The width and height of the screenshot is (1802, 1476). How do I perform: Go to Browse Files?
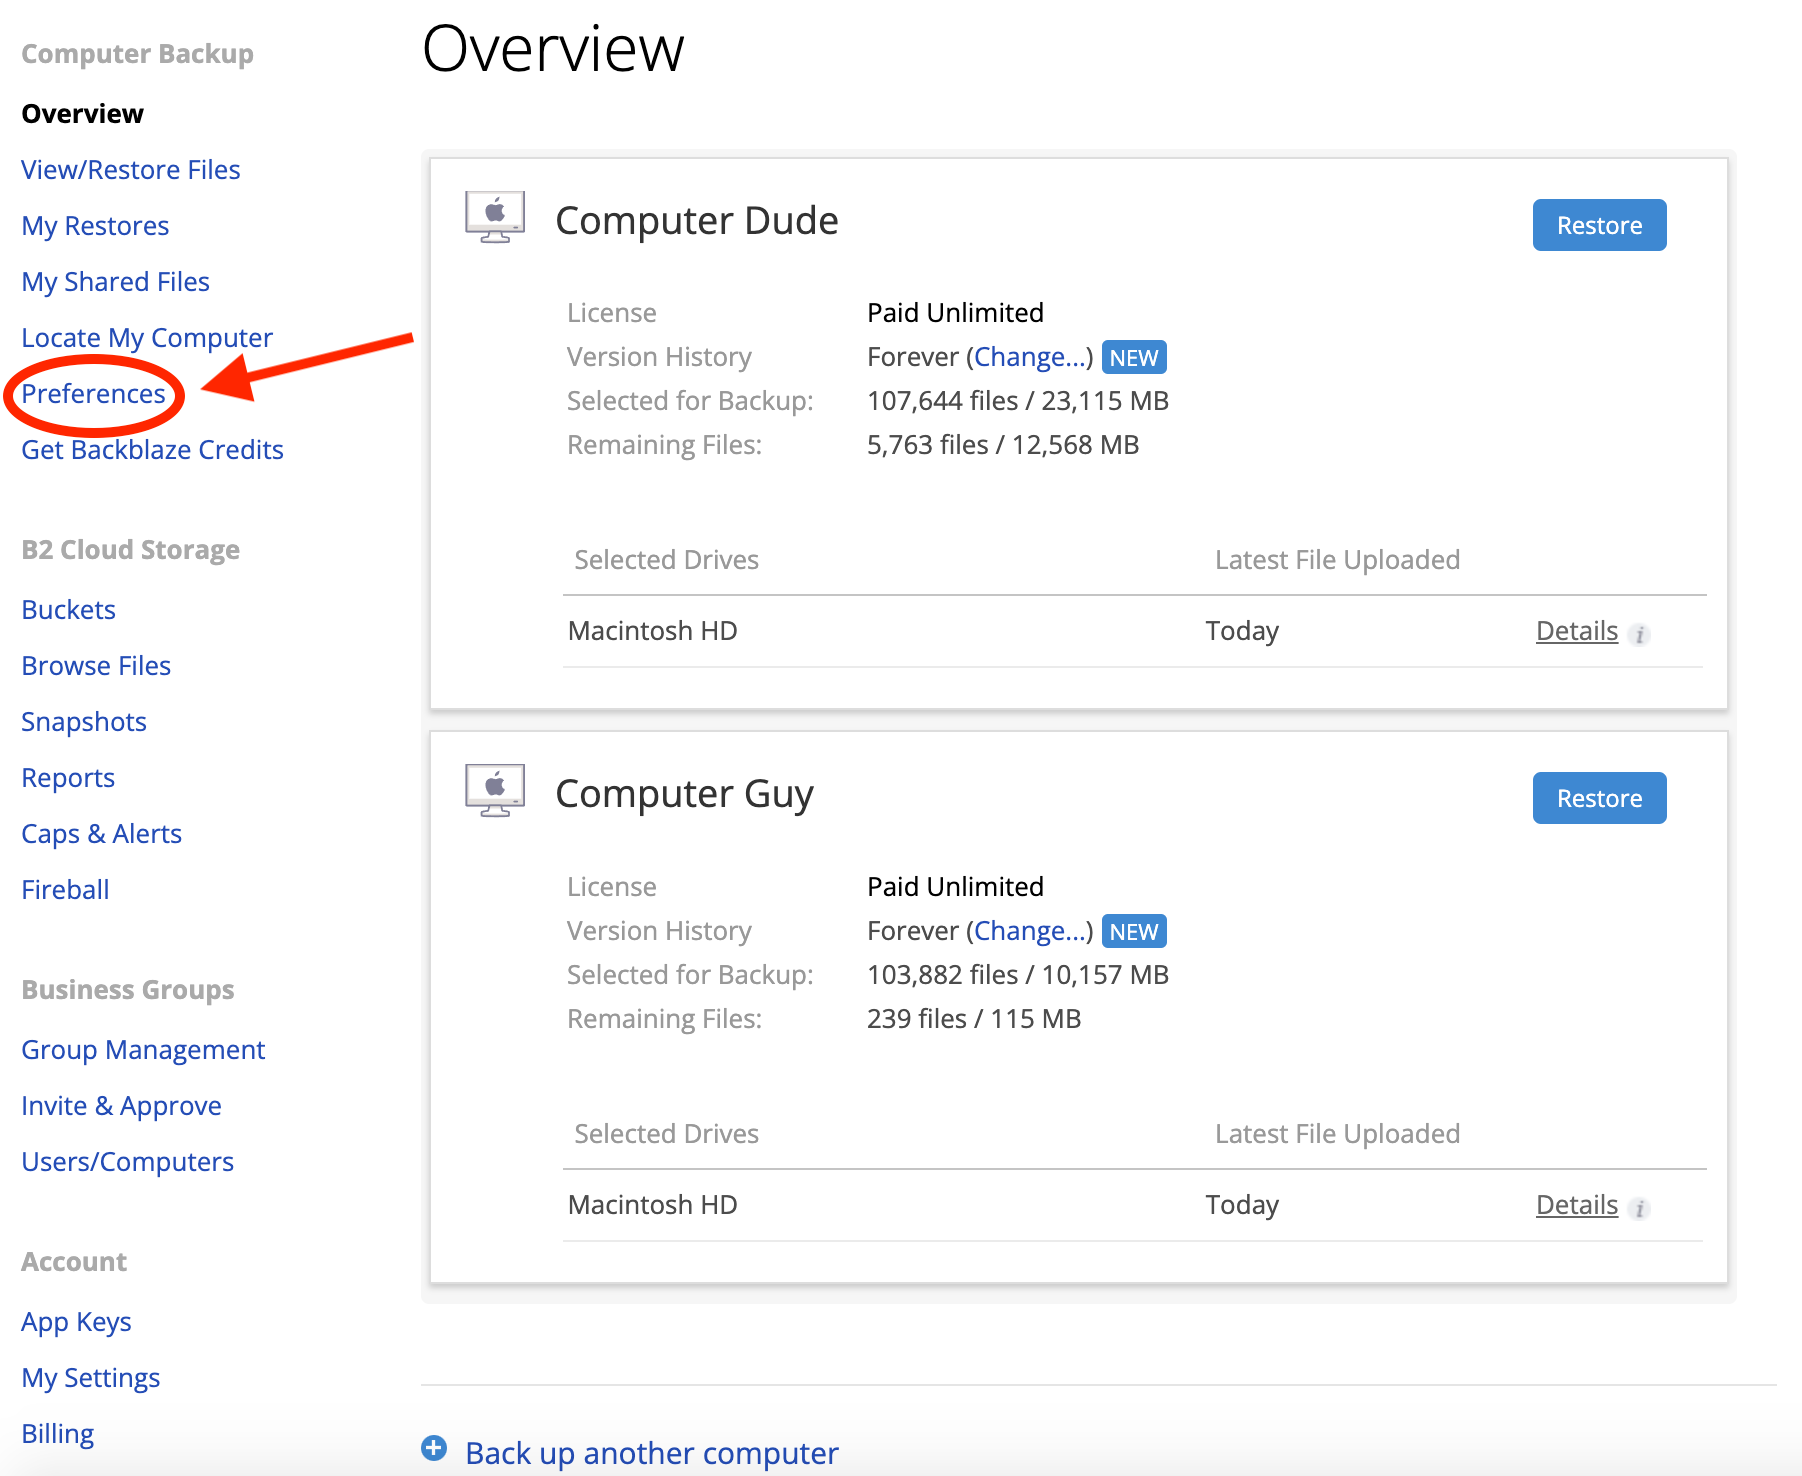(x=97, y=666)
